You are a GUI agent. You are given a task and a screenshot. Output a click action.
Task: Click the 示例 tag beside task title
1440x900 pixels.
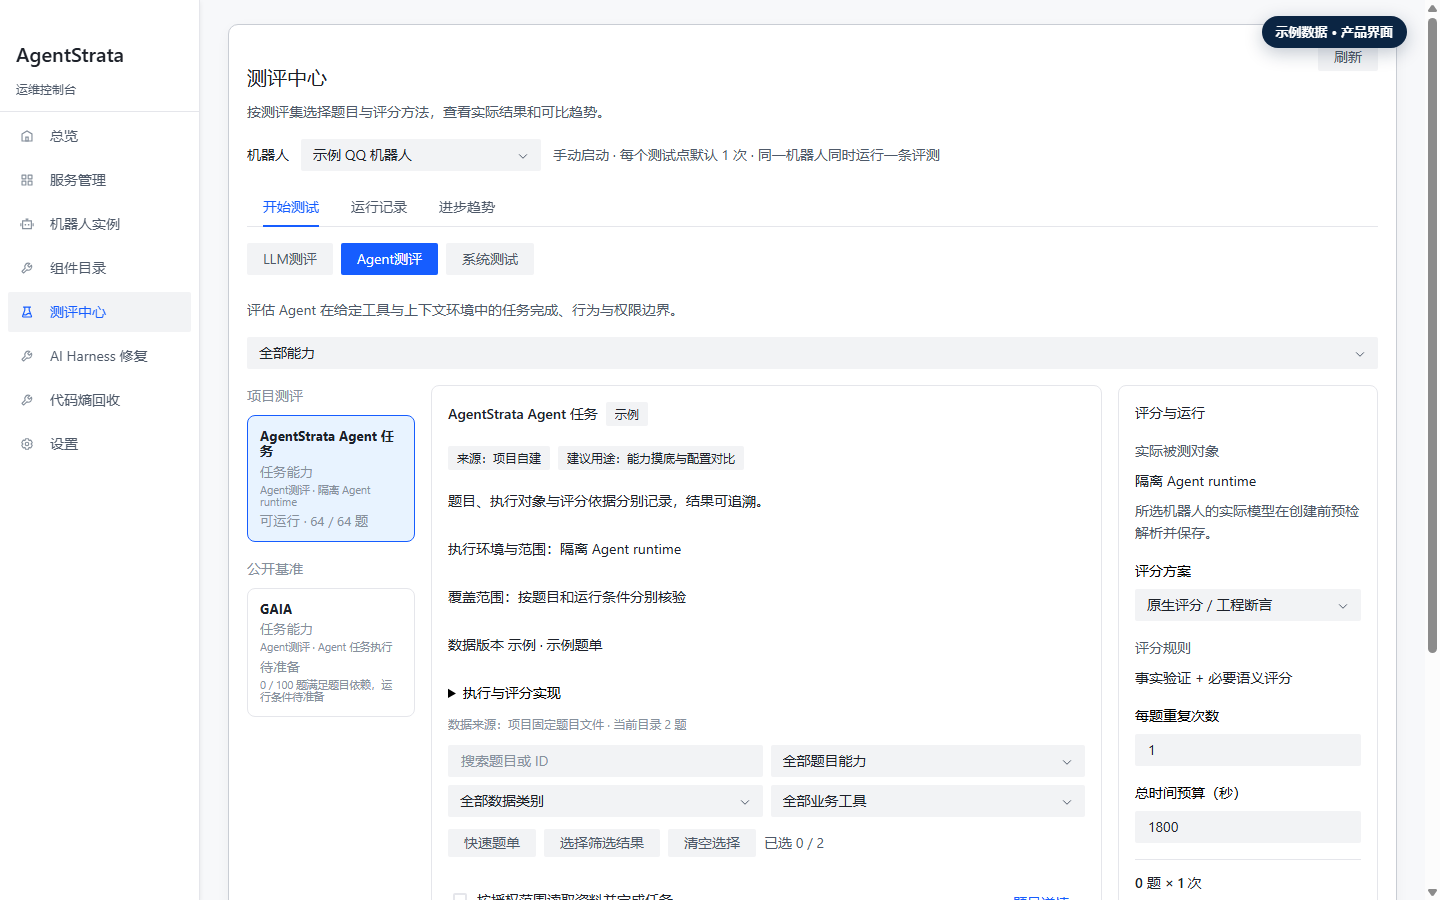[x=627, y=414]
